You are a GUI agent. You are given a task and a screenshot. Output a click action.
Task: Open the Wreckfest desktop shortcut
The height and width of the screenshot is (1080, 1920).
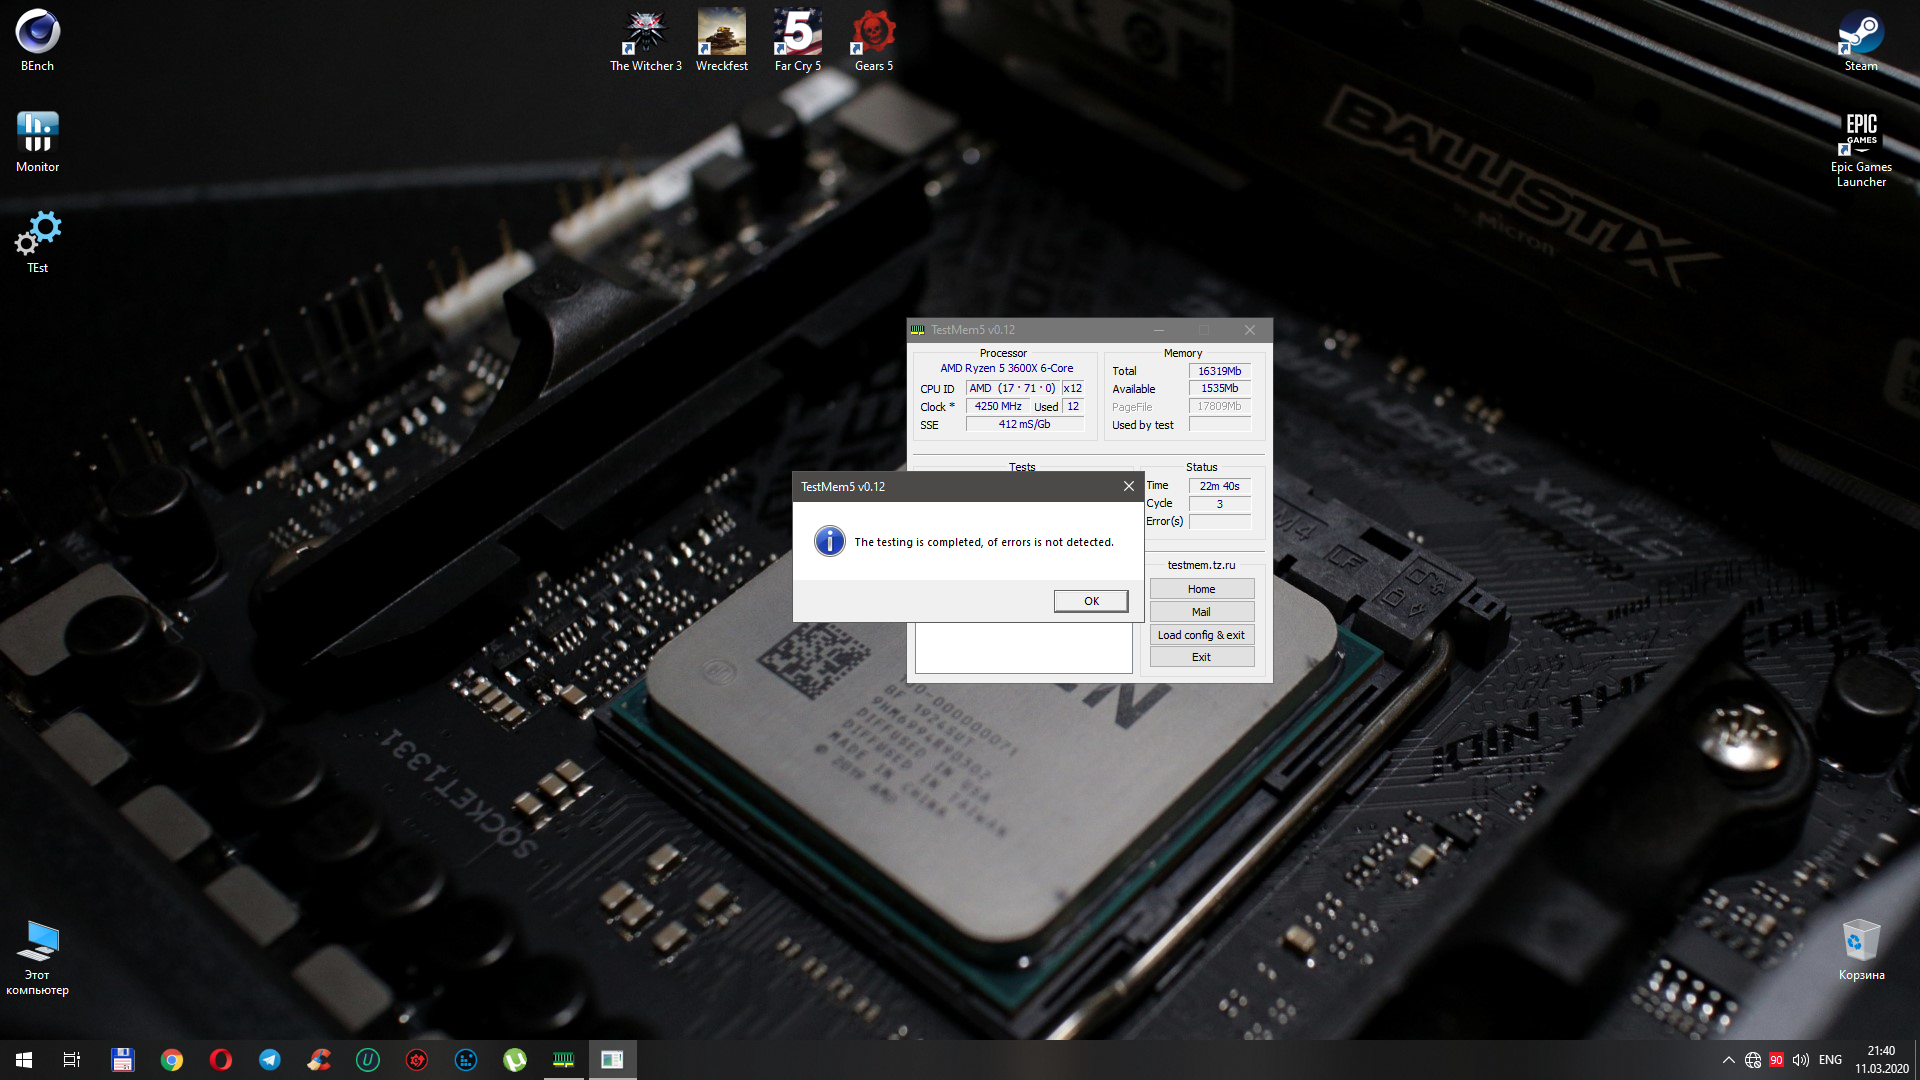(x=721, y=40)
